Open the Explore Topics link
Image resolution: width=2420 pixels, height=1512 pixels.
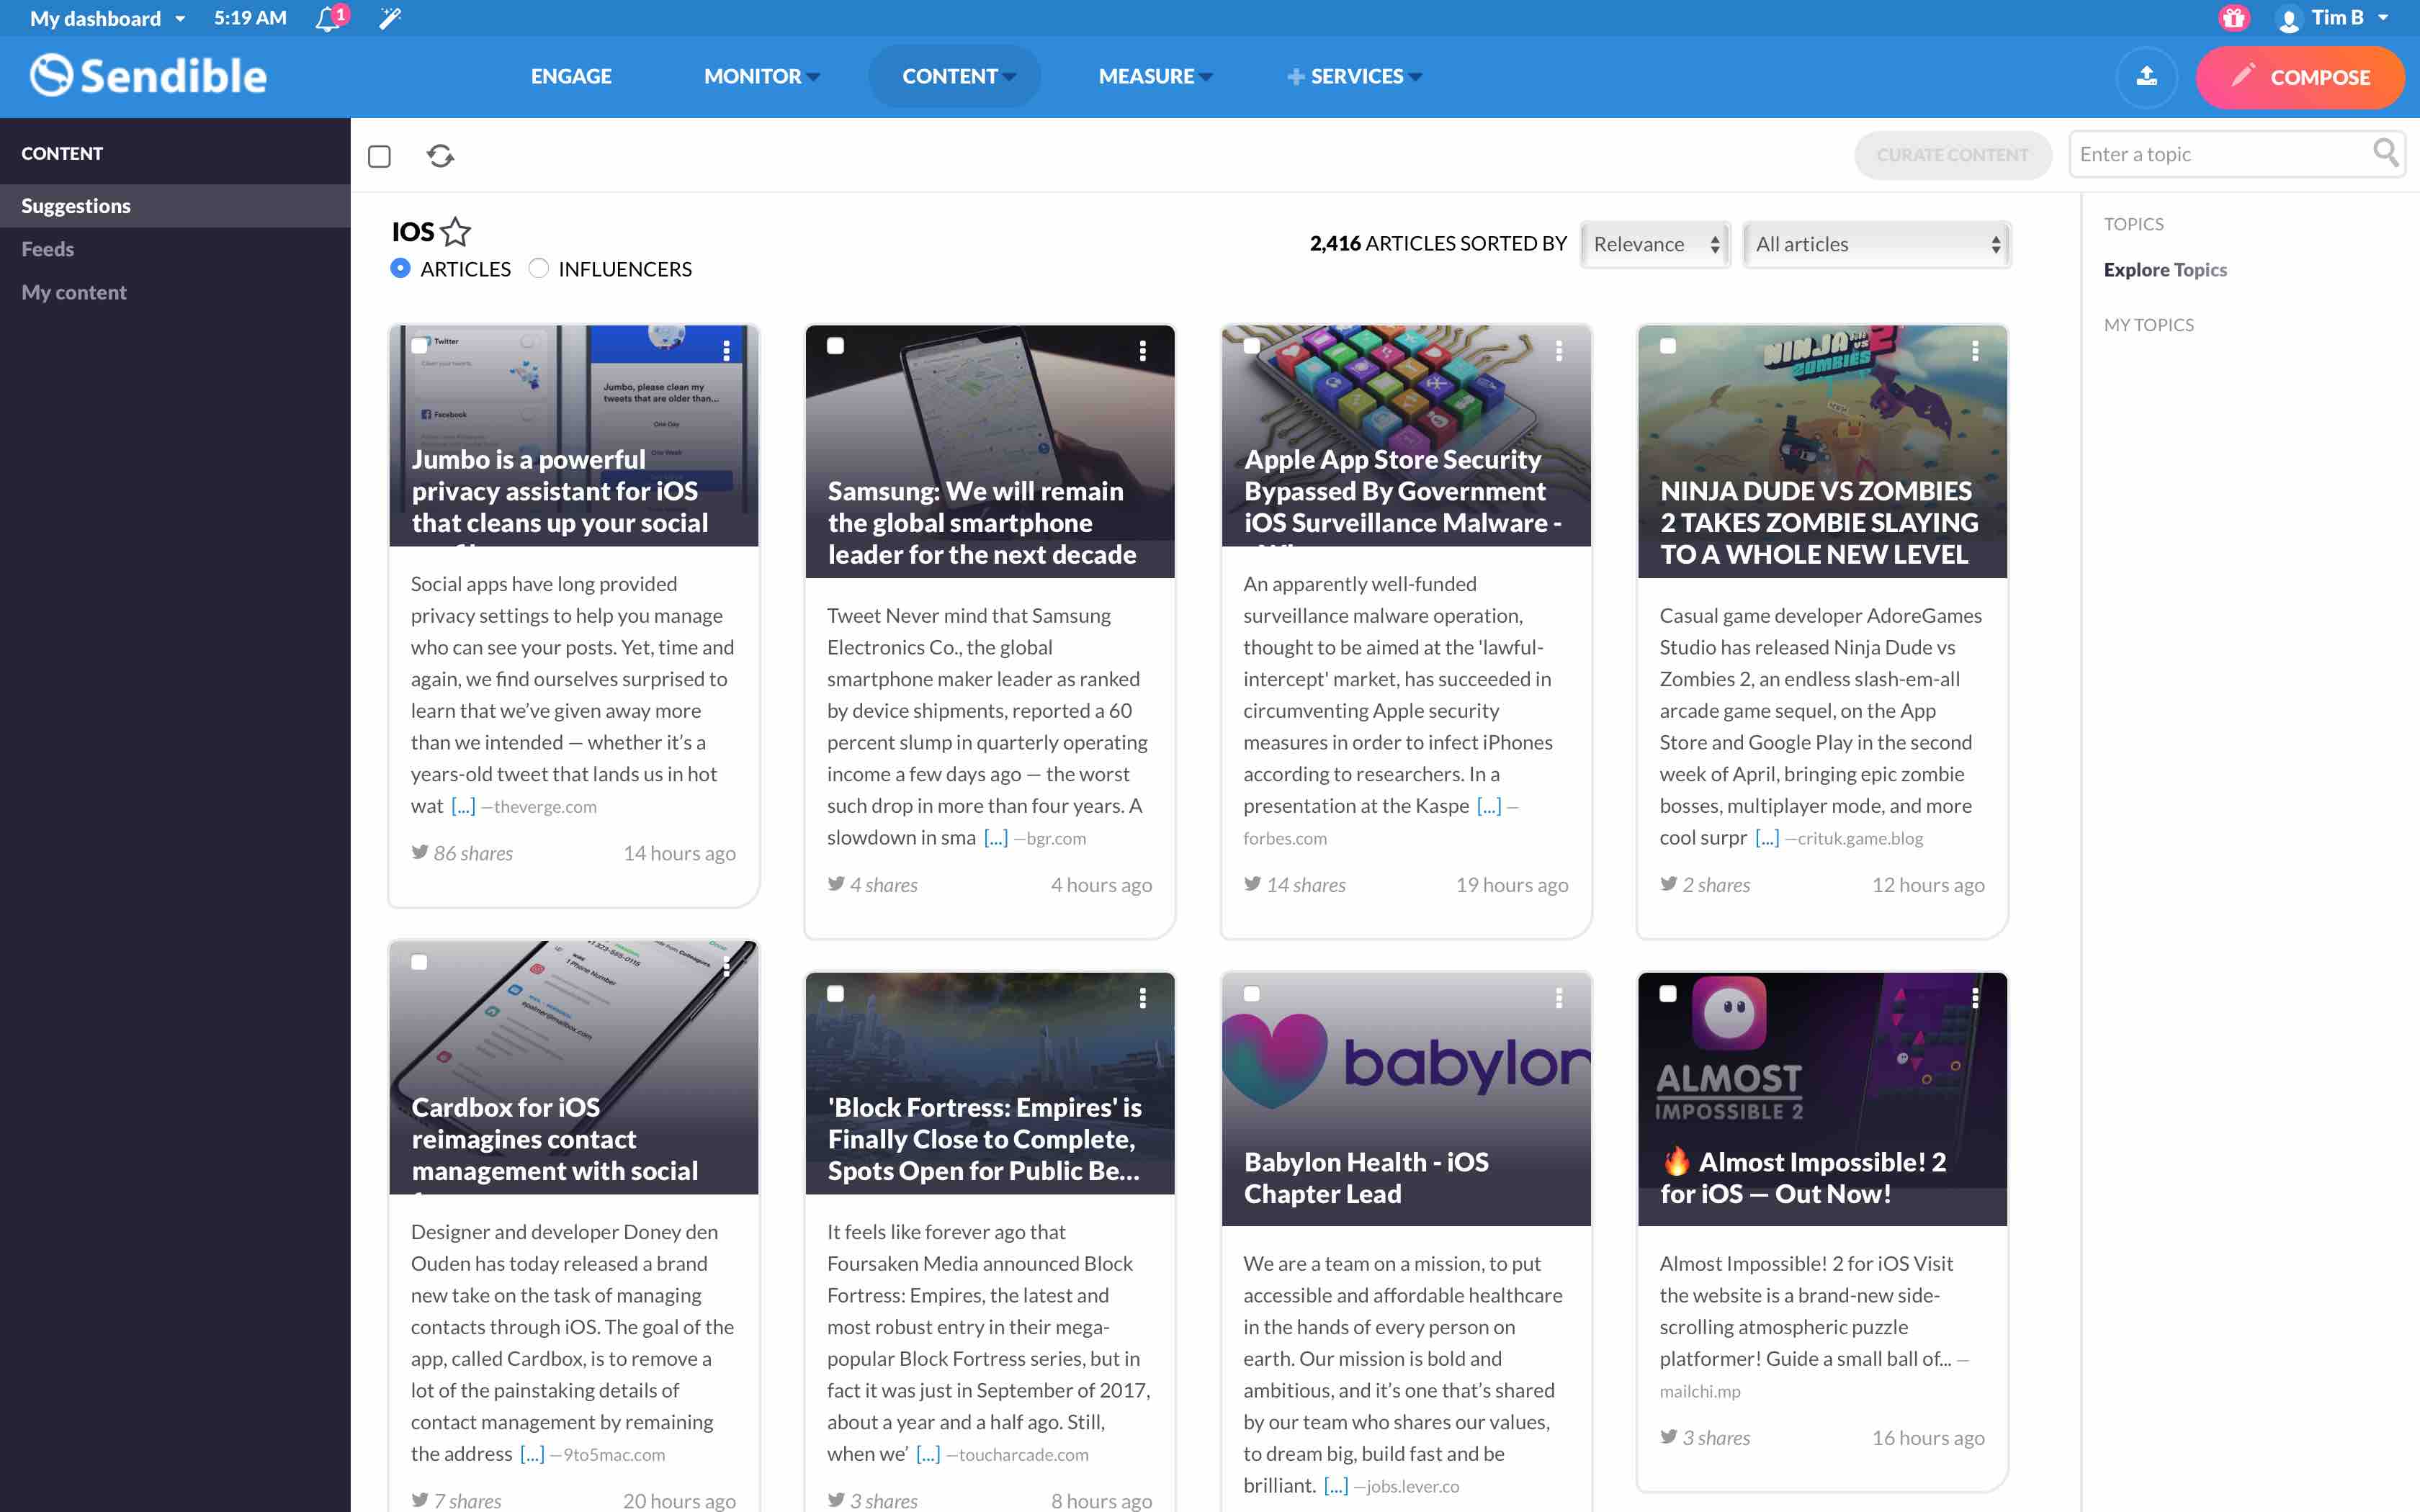2164,269
